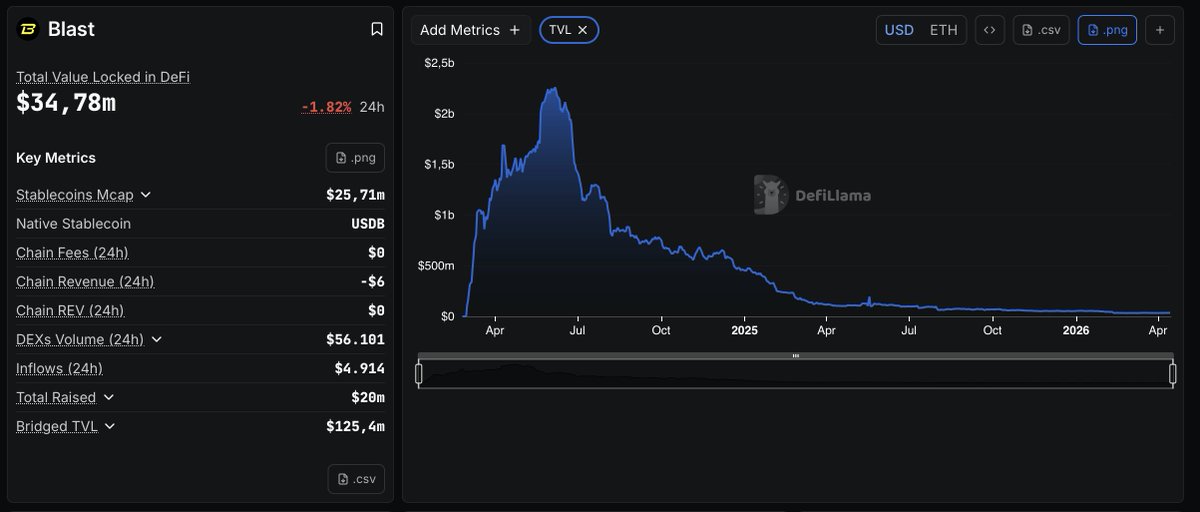Click 'Total Value Locked in DeFi' label
Viewport: 1200px width, 512px height.
[x=103, y=77]
